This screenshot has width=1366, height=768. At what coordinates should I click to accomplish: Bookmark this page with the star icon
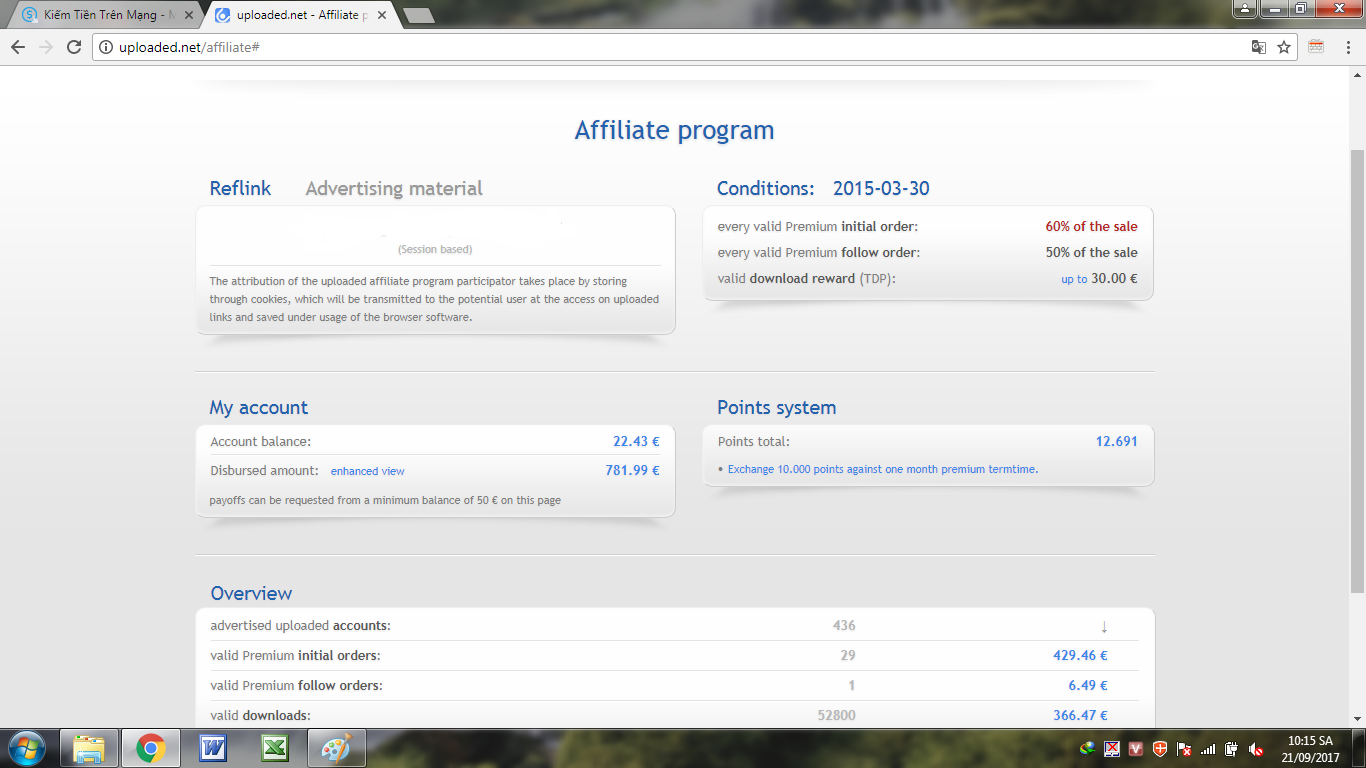point(1284,47)
